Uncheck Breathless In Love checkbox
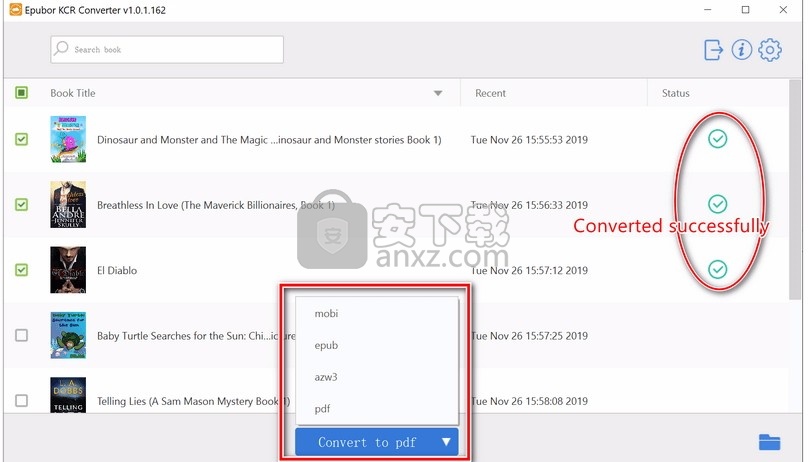The image size is (810, 462). [x=21, y=205]
